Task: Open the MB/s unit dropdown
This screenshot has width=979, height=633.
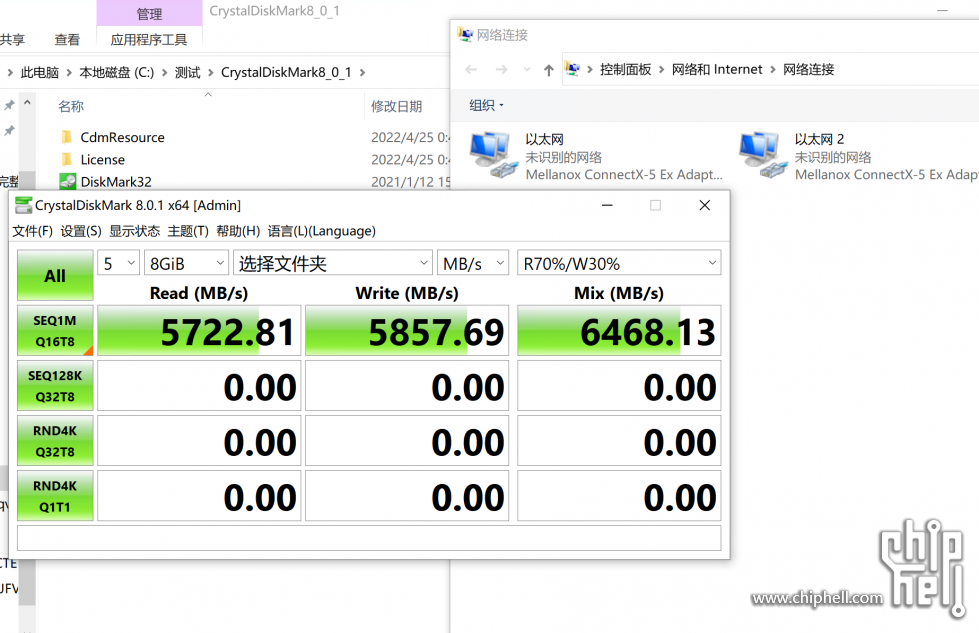Action: click(x=473, y=263)
